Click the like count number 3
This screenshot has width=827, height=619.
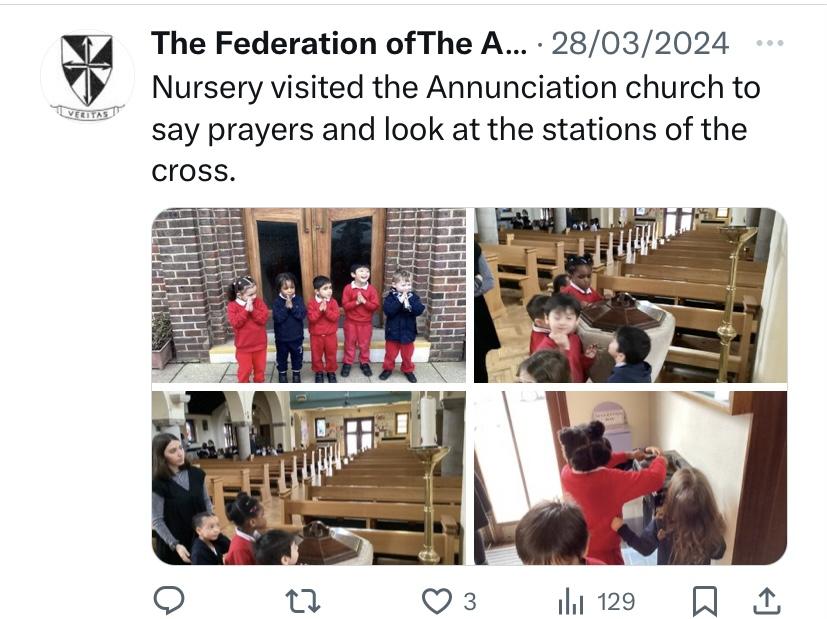pyautogui.click(x=469, y=601)
